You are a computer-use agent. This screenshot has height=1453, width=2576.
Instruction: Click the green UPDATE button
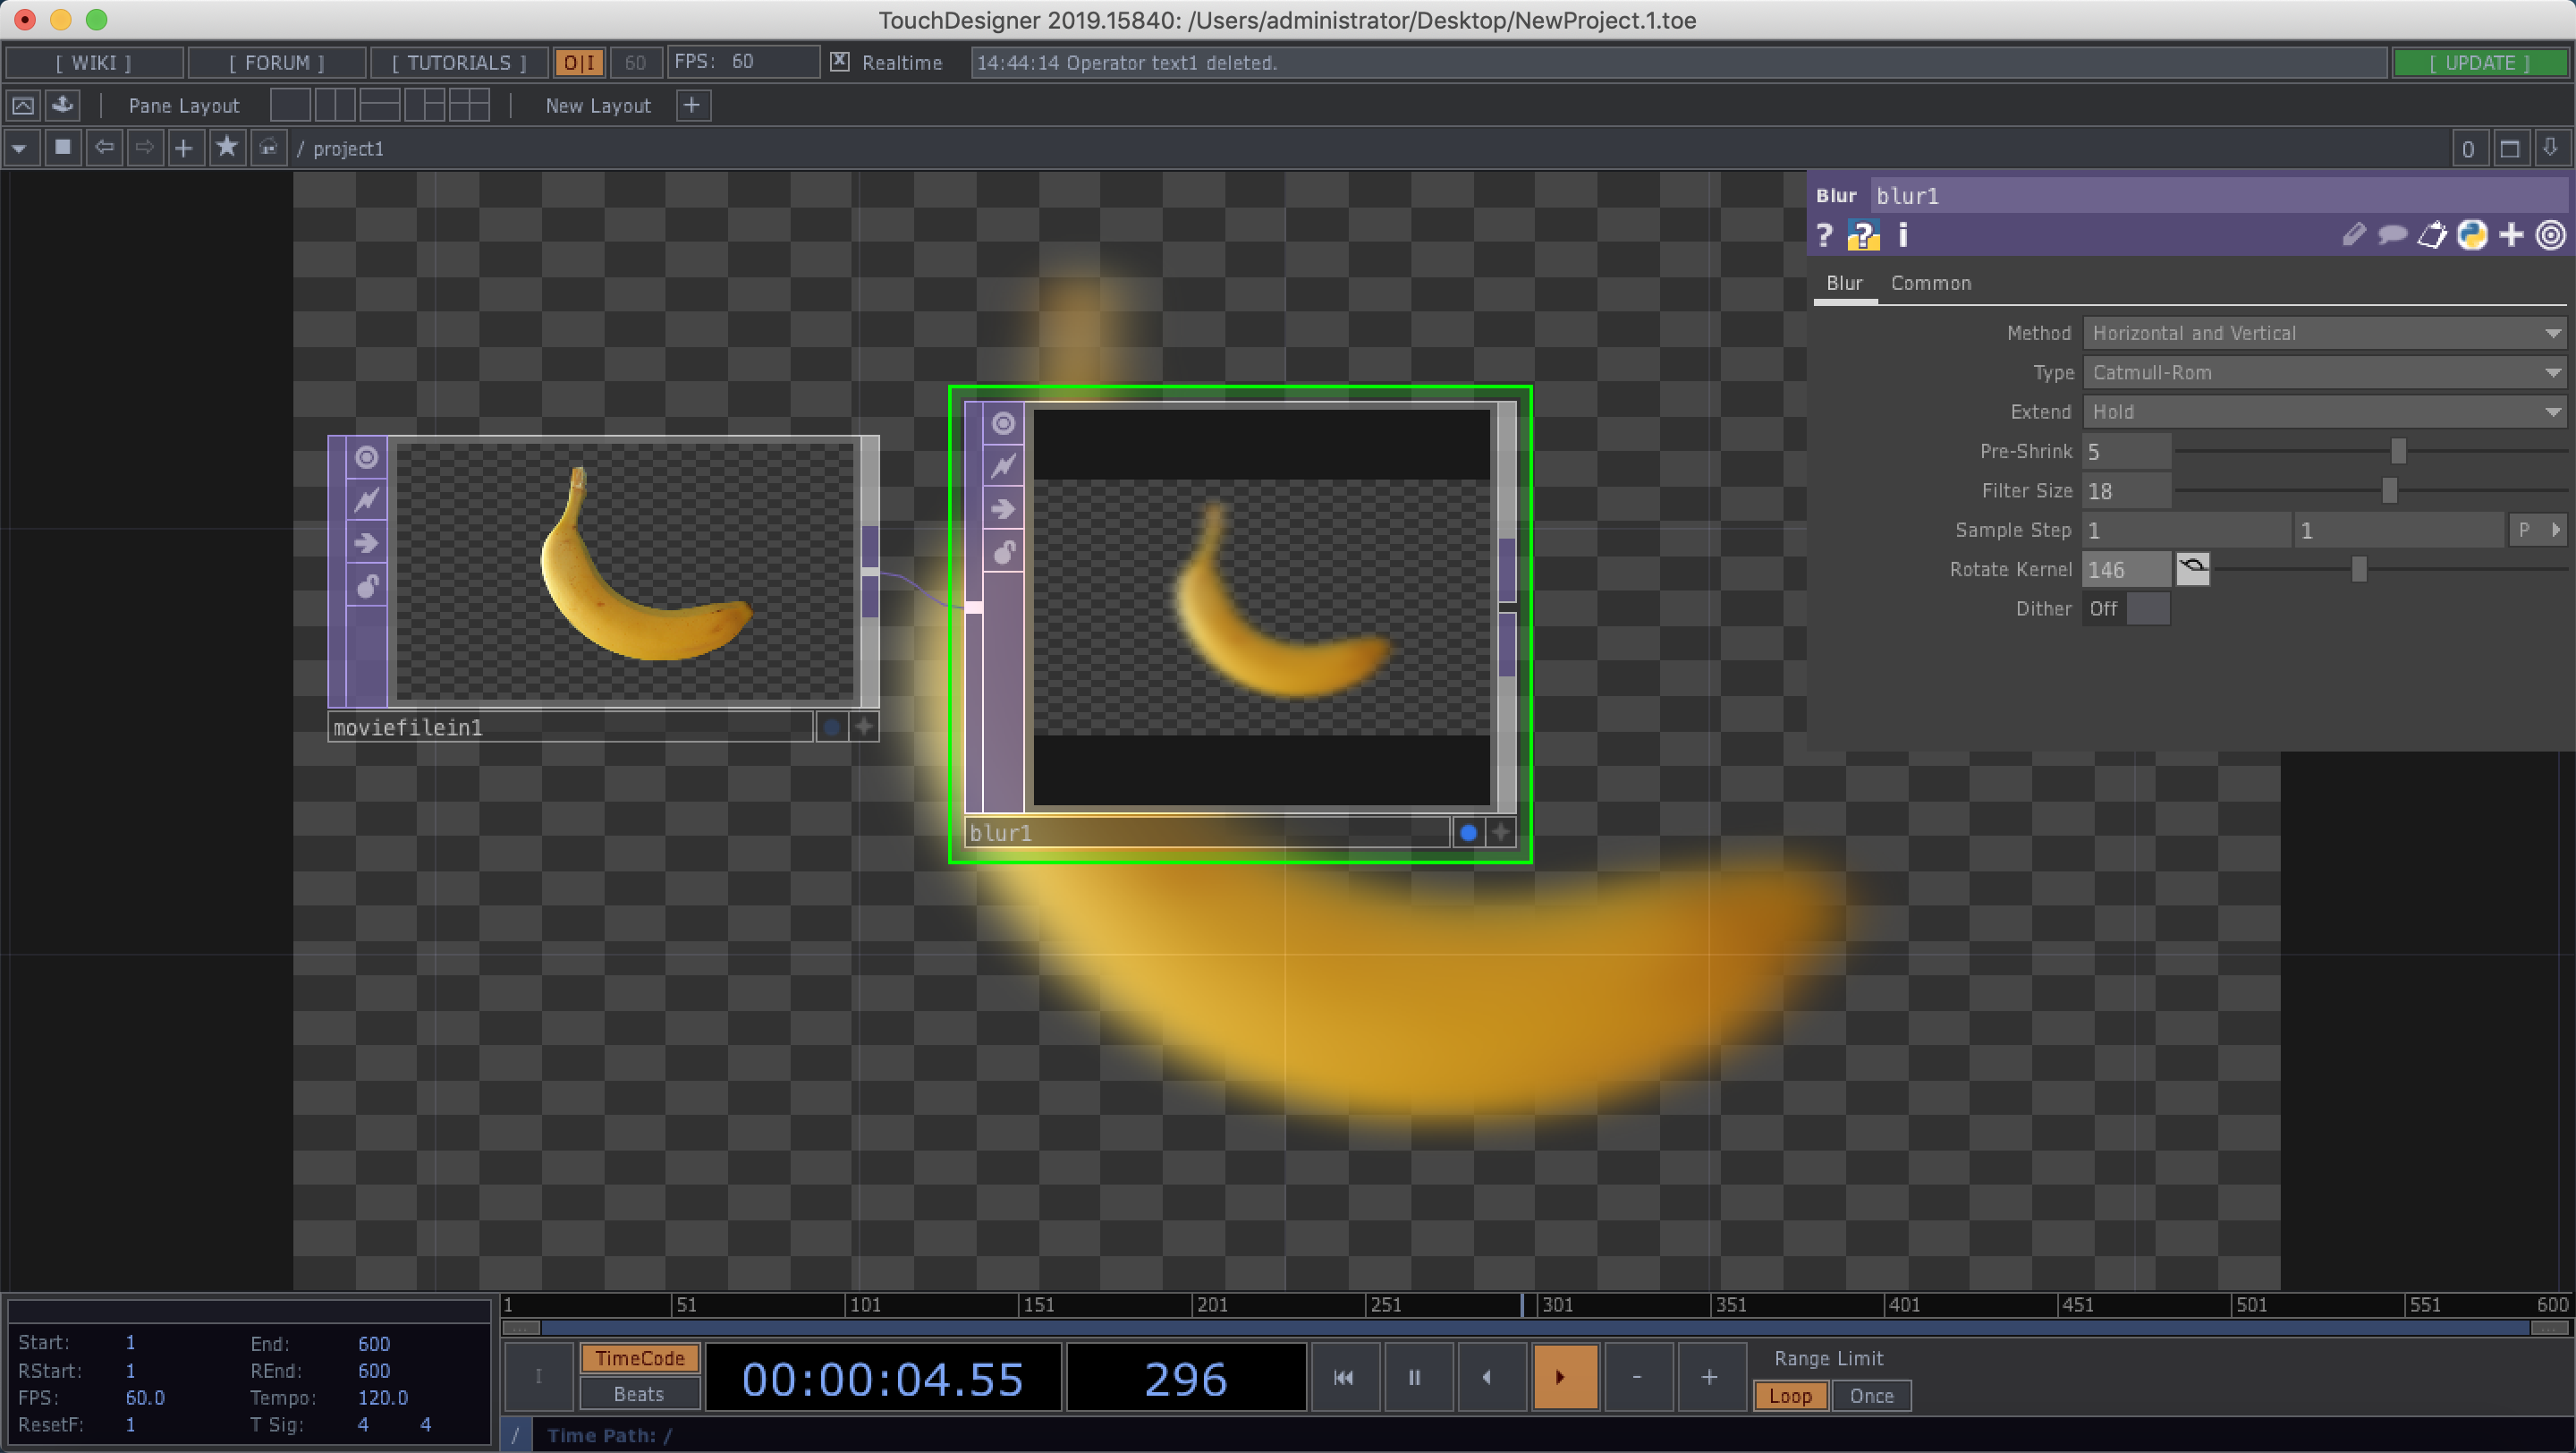point(2479,62)
